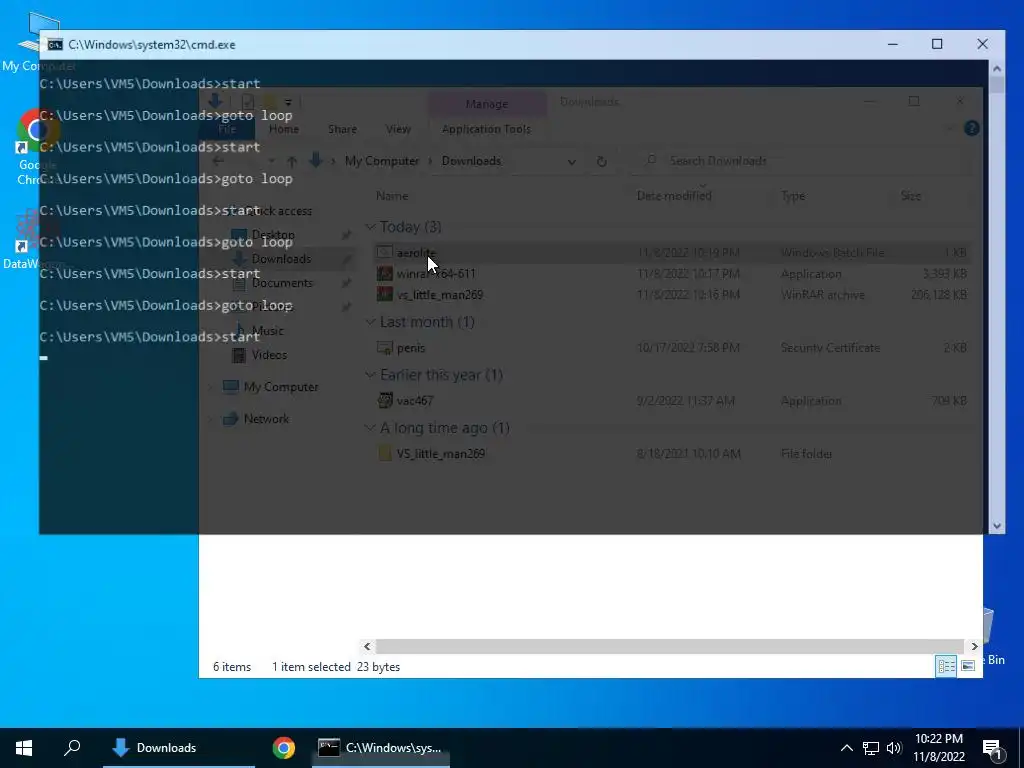Open the network status tray icon

(871, 748)
